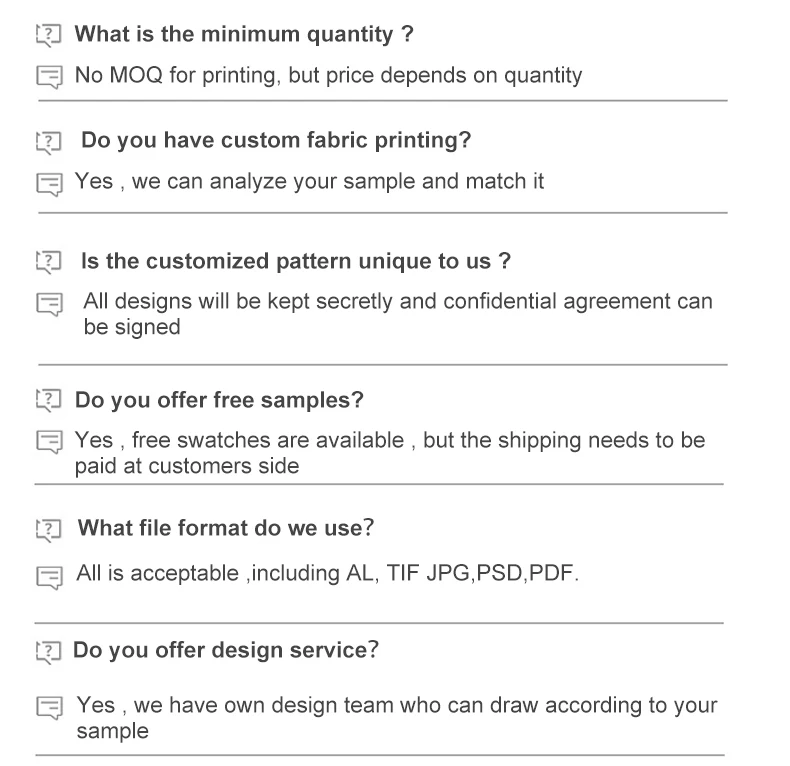
Task: Click question icon beside free samples question
Action: [48, 401]
